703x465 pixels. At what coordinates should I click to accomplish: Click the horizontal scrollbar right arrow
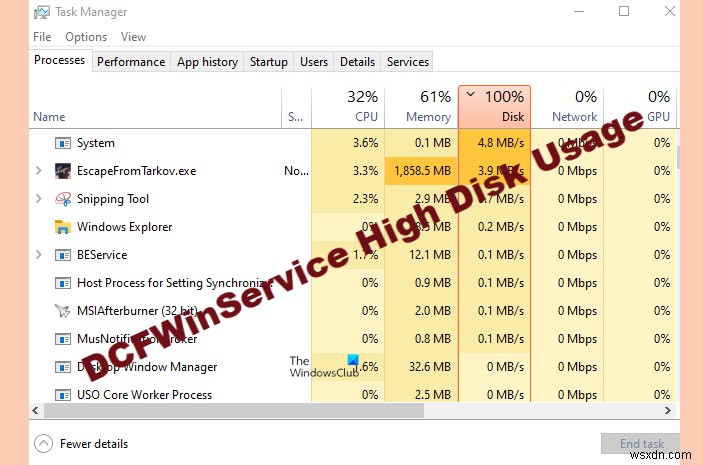[668, 410]
